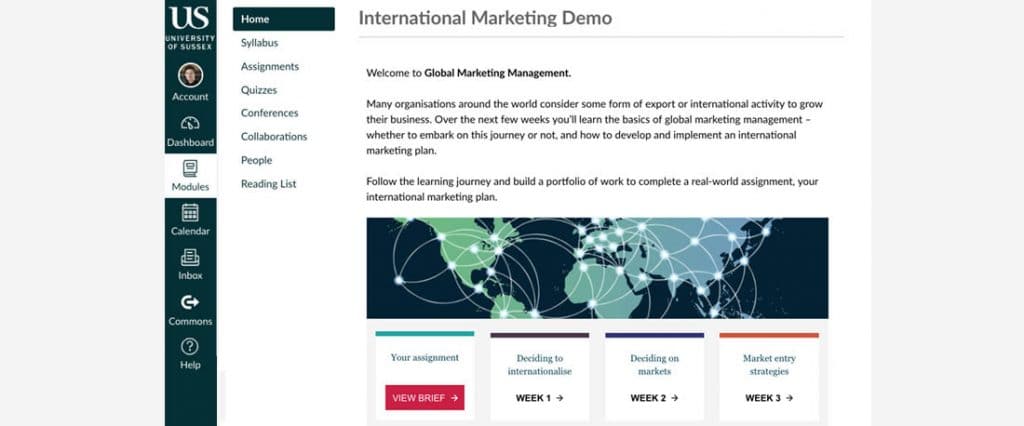Open the Account profile avatar
Image resolution: width=1024 pixels, height=426 pixels.
coord(190,76)
